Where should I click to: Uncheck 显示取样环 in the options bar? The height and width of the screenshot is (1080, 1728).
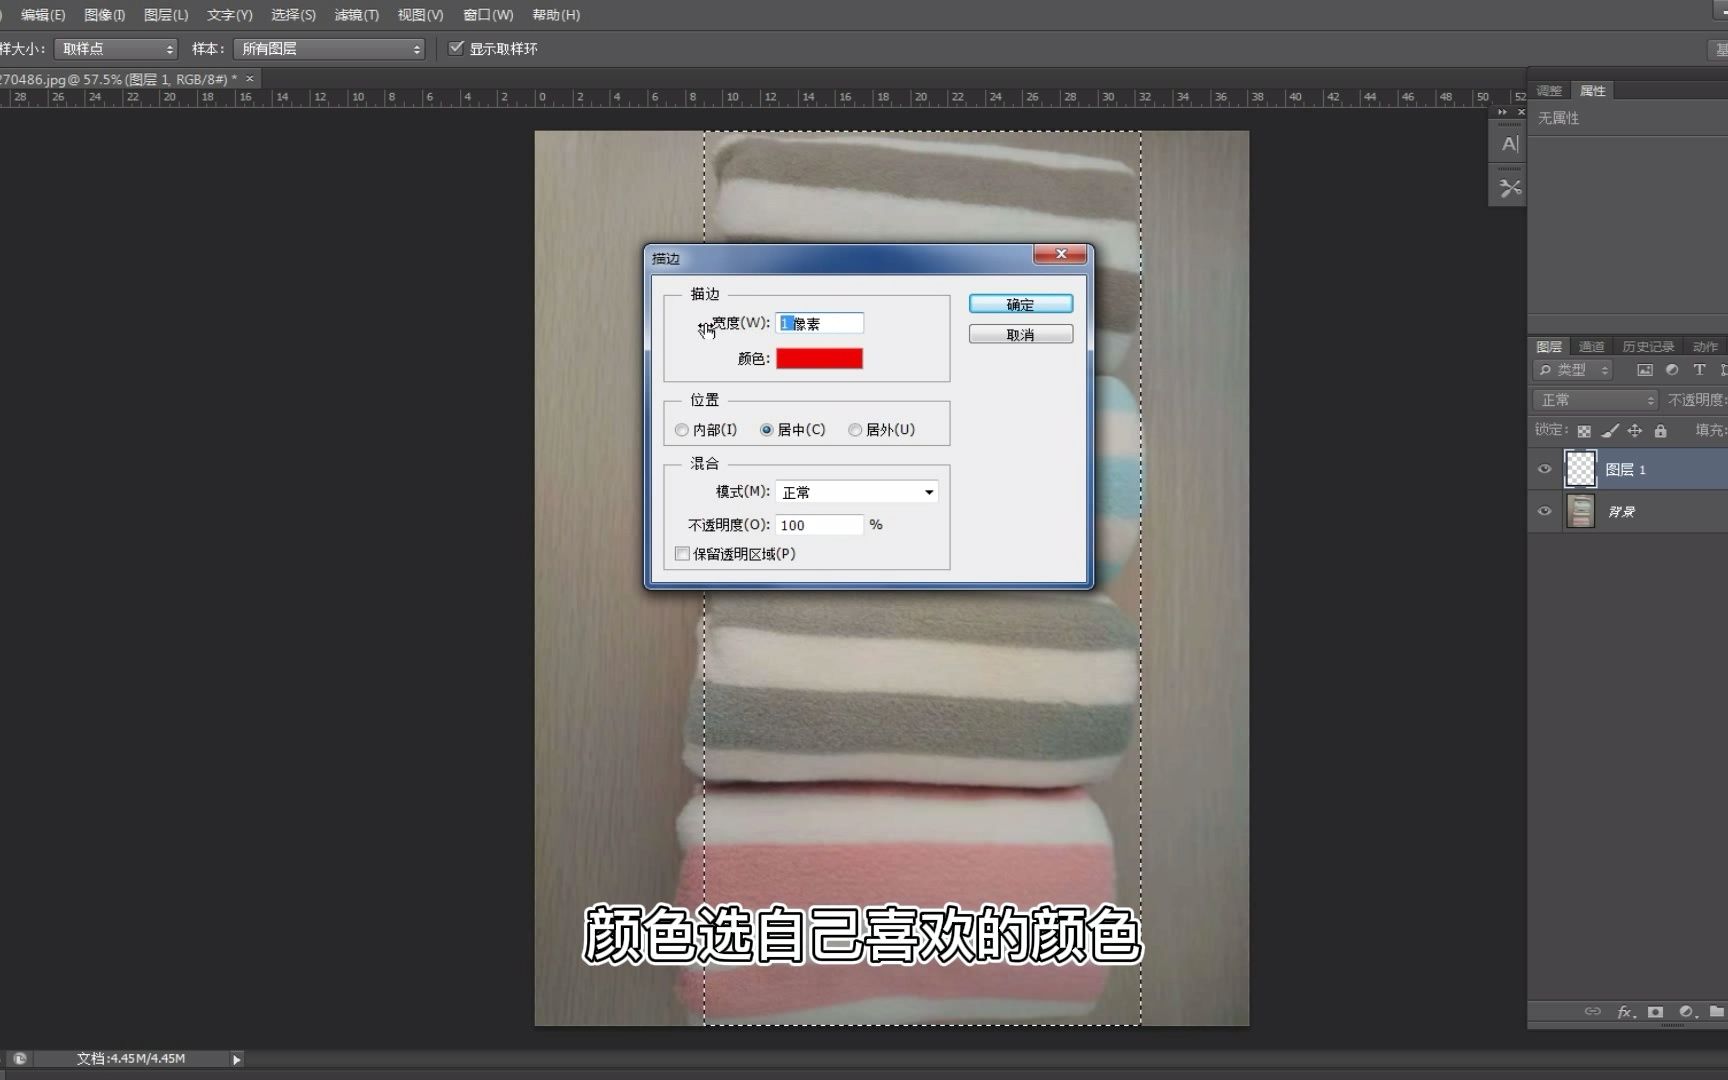pos(457,47)
